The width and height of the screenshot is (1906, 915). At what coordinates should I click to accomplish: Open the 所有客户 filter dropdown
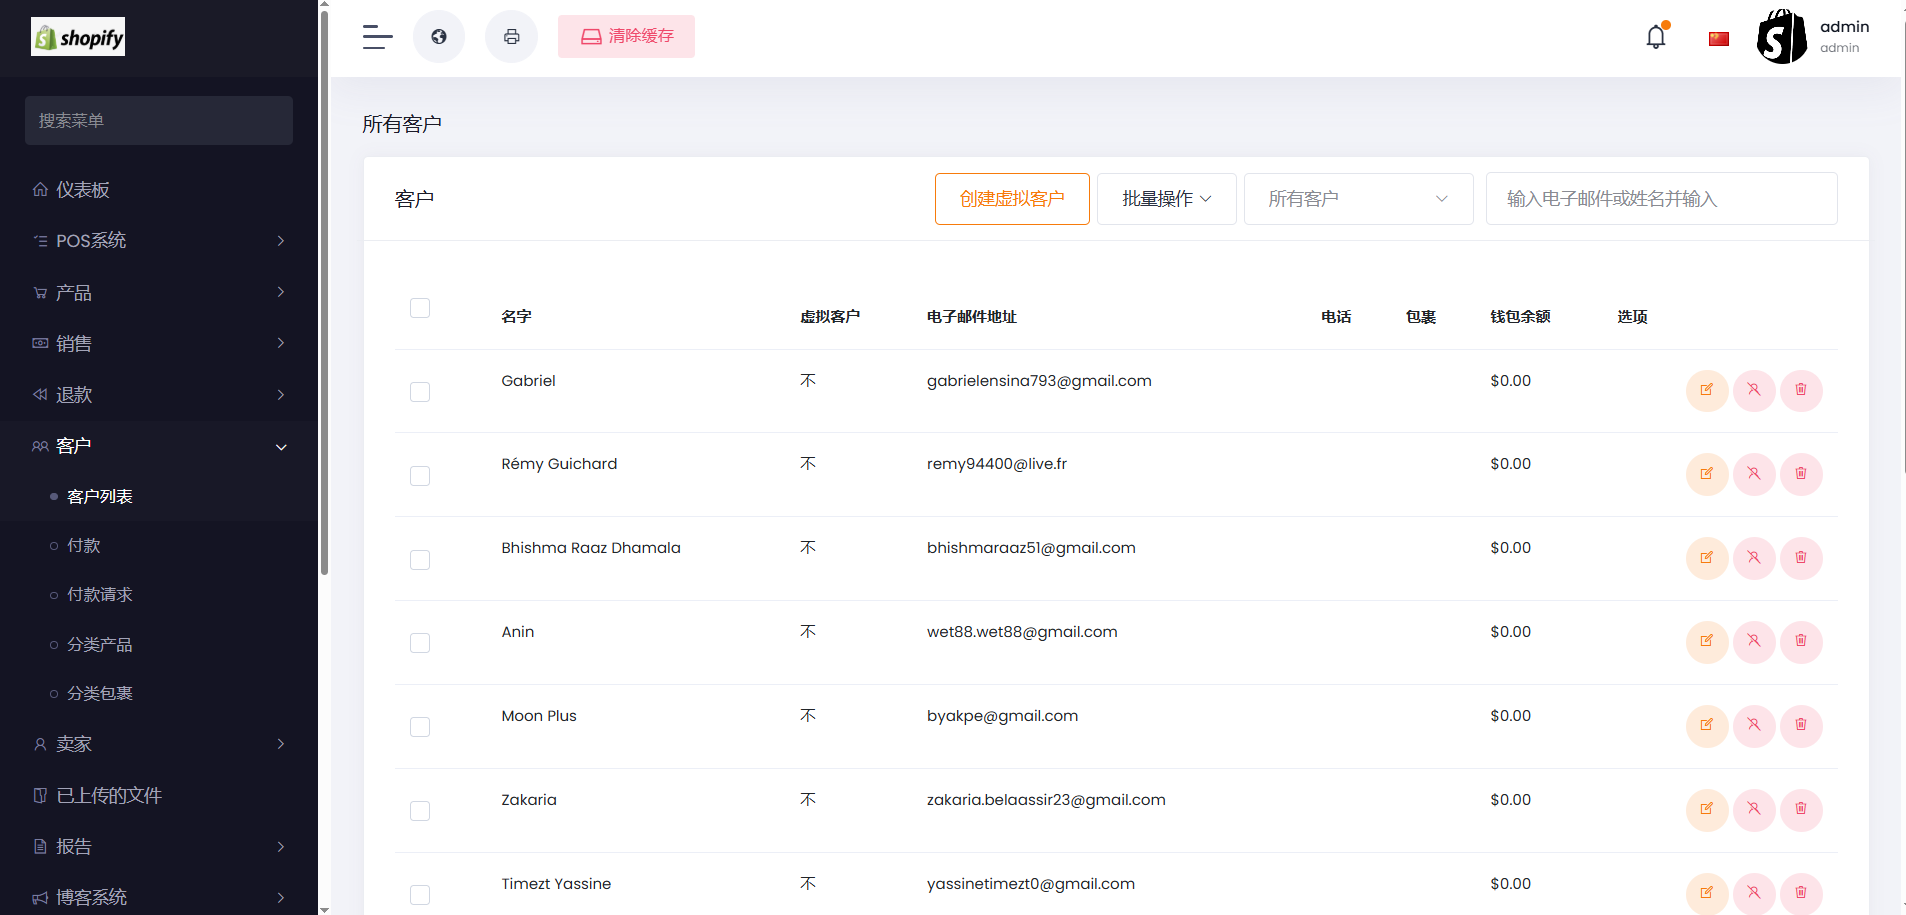click(x=1357, y=199)
